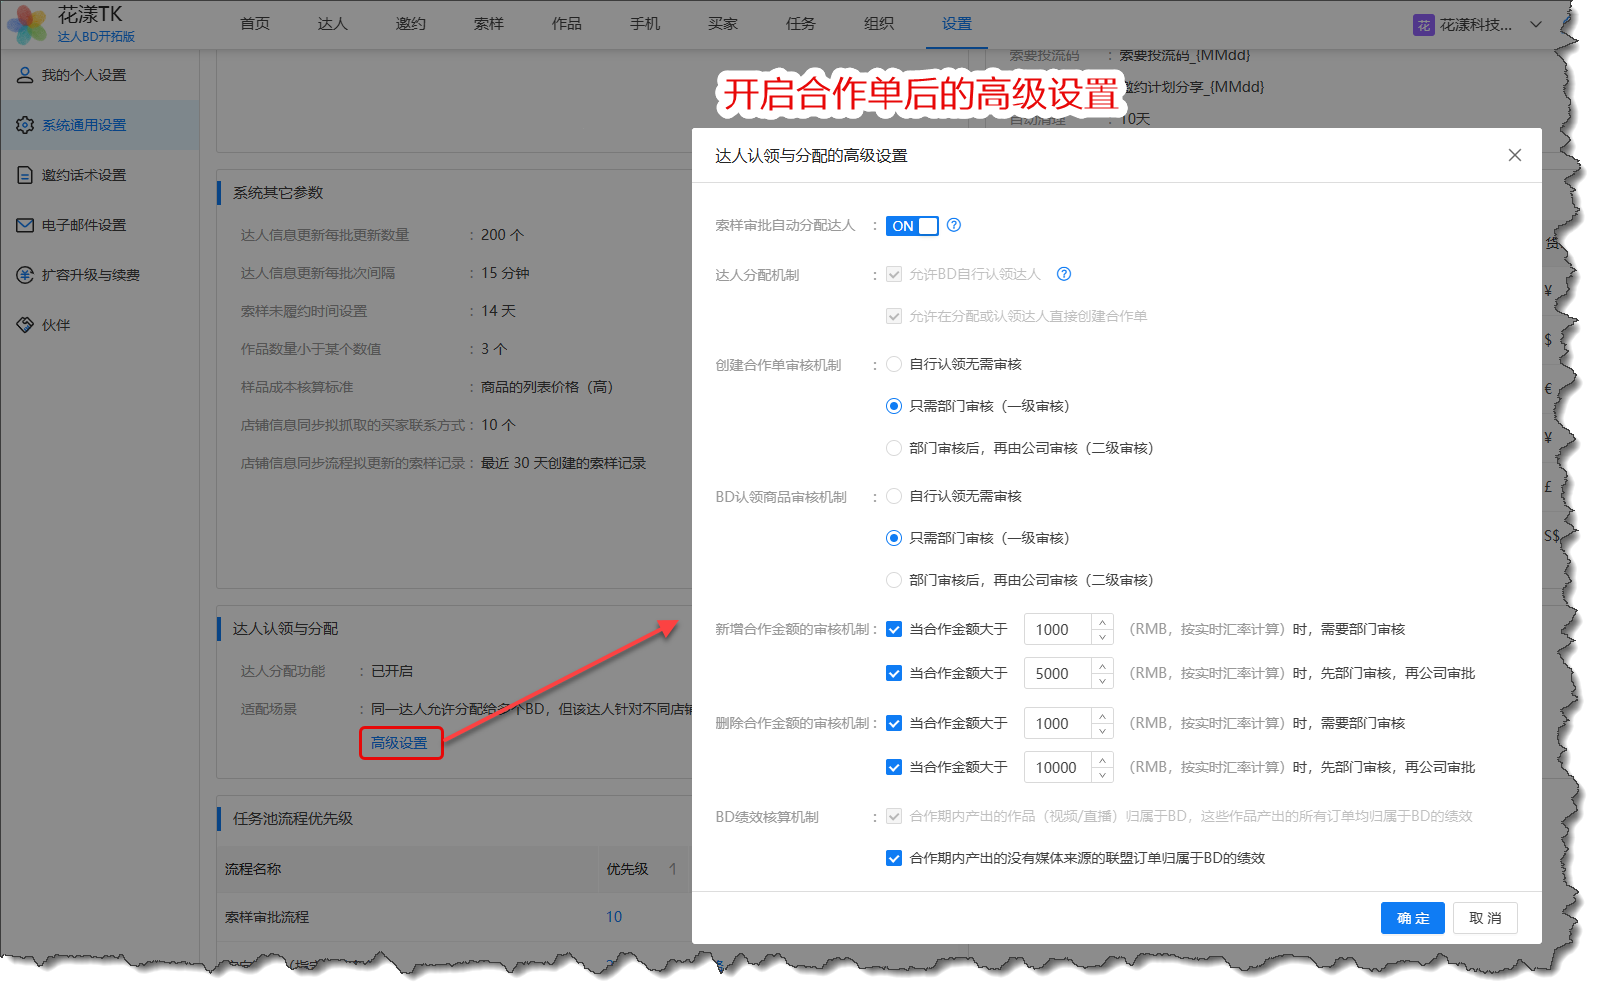Open the 达人 top menu tab
The width and height of the screenshot is (1601, 996).
pyautogui.click(x=332, y=24)
